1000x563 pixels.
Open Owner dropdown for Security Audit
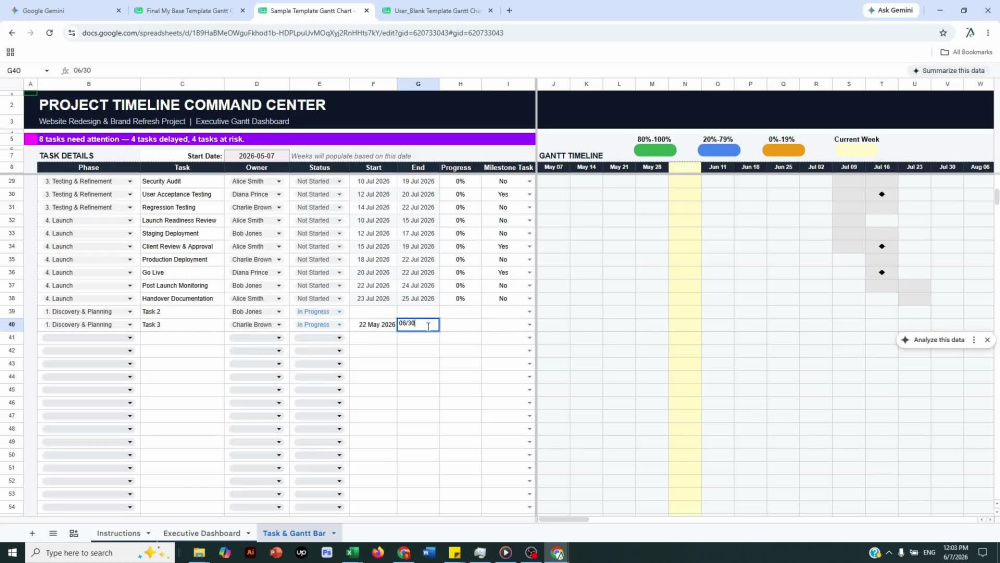coord(279,181)
